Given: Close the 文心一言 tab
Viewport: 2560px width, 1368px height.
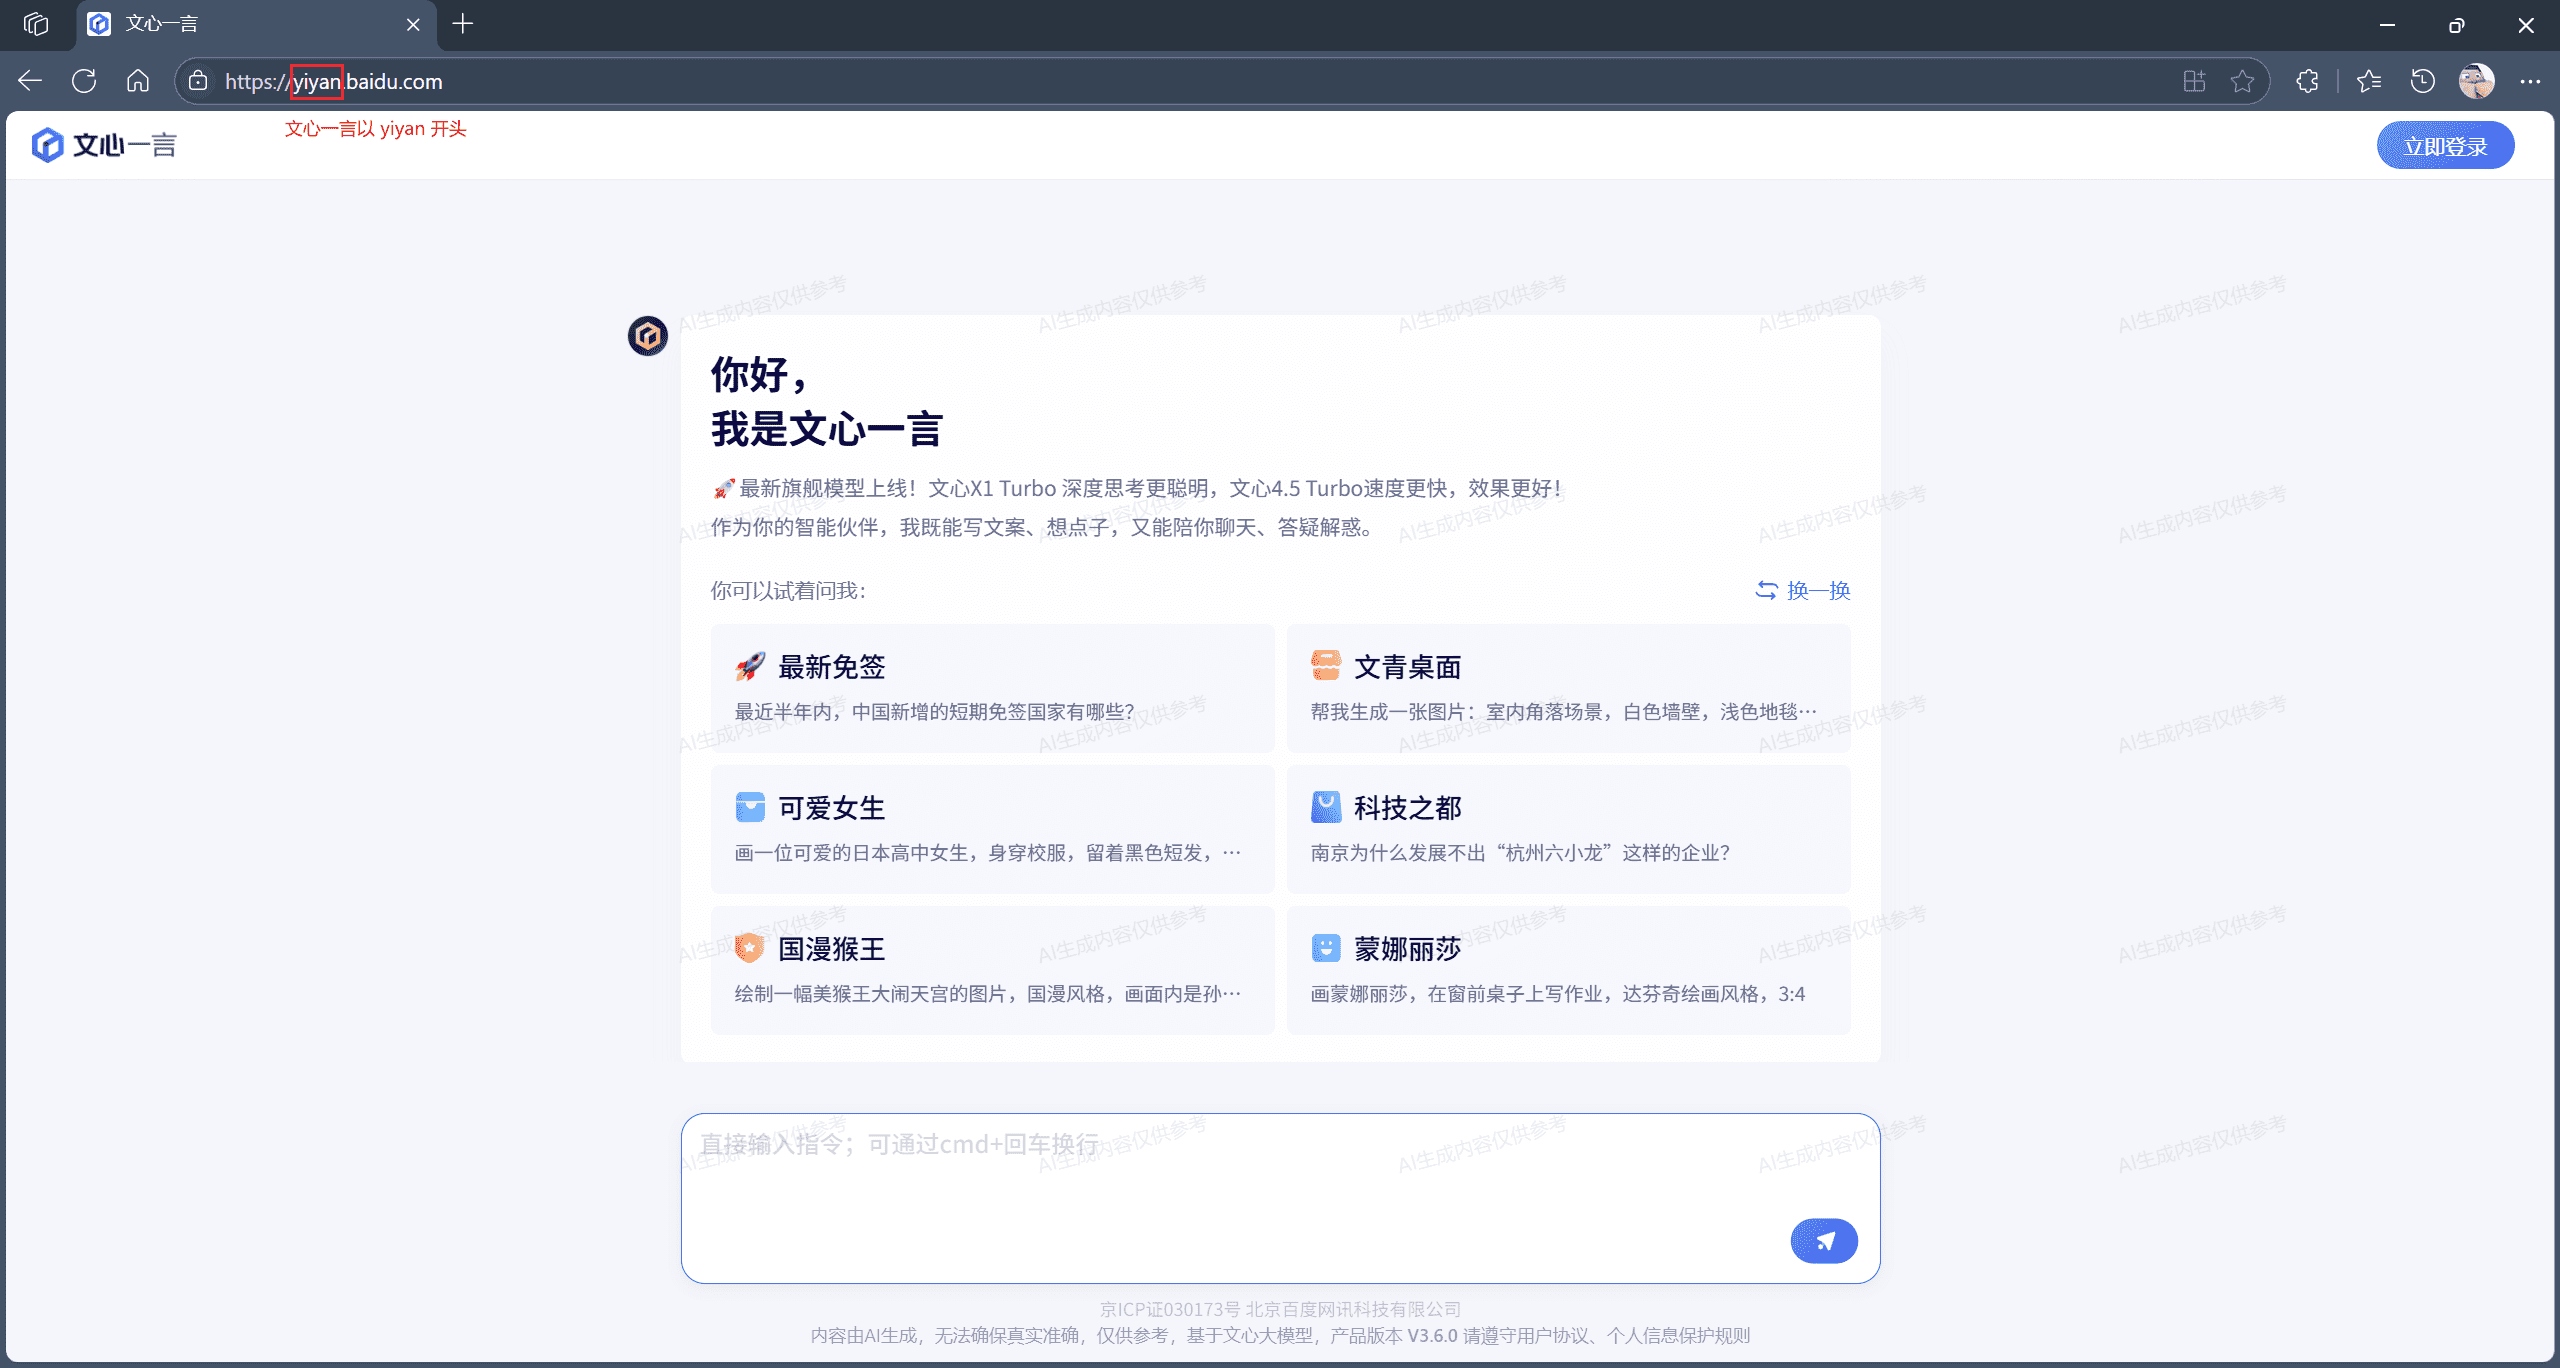Looking at the screenshot, I should click(x=413, y=24).
